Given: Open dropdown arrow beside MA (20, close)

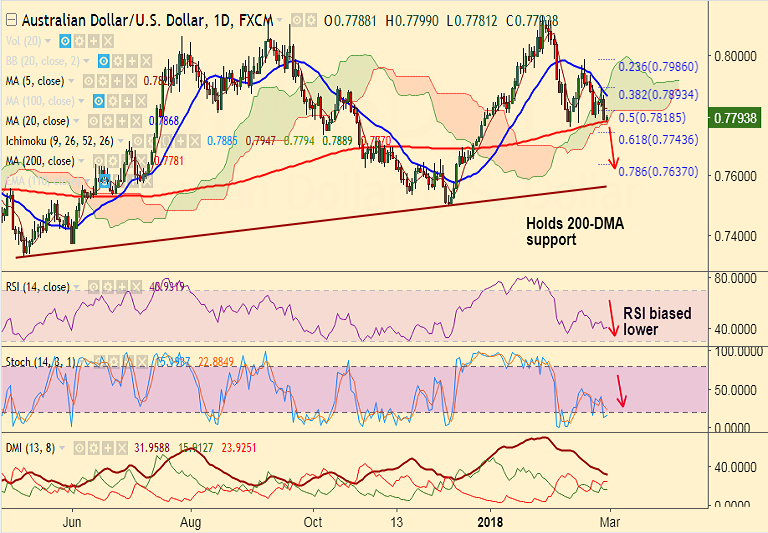Looking at the screenshot, I should pos(76,121).
